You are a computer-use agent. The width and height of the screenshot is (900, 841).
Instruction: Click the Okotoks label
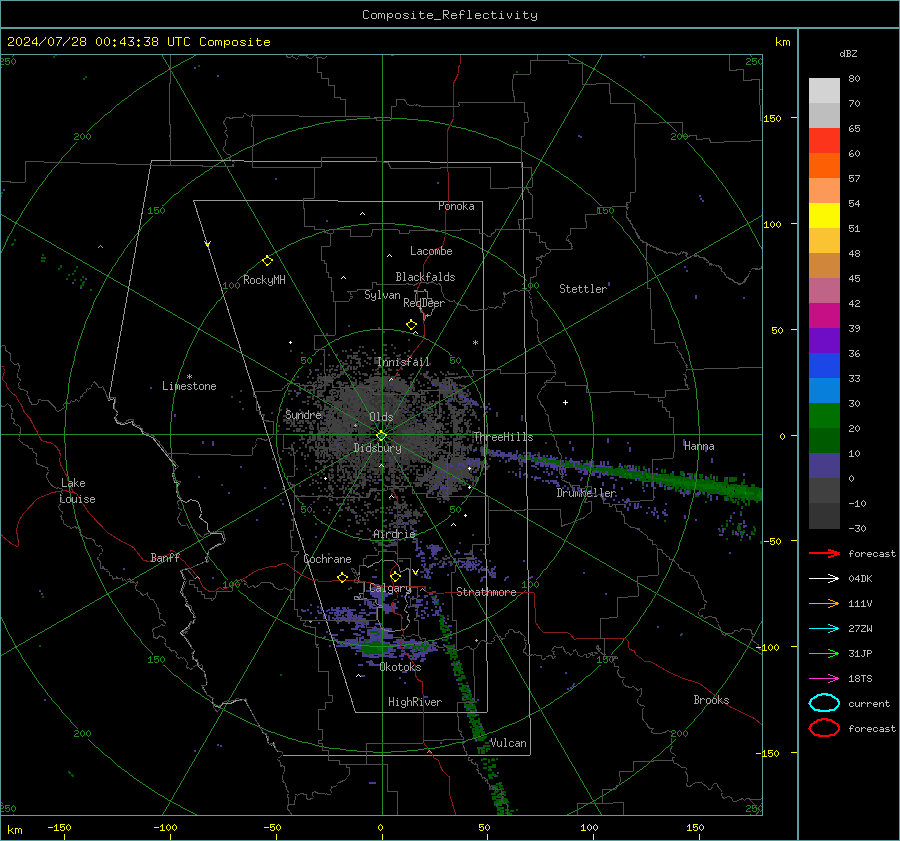(x=400, y=667)
